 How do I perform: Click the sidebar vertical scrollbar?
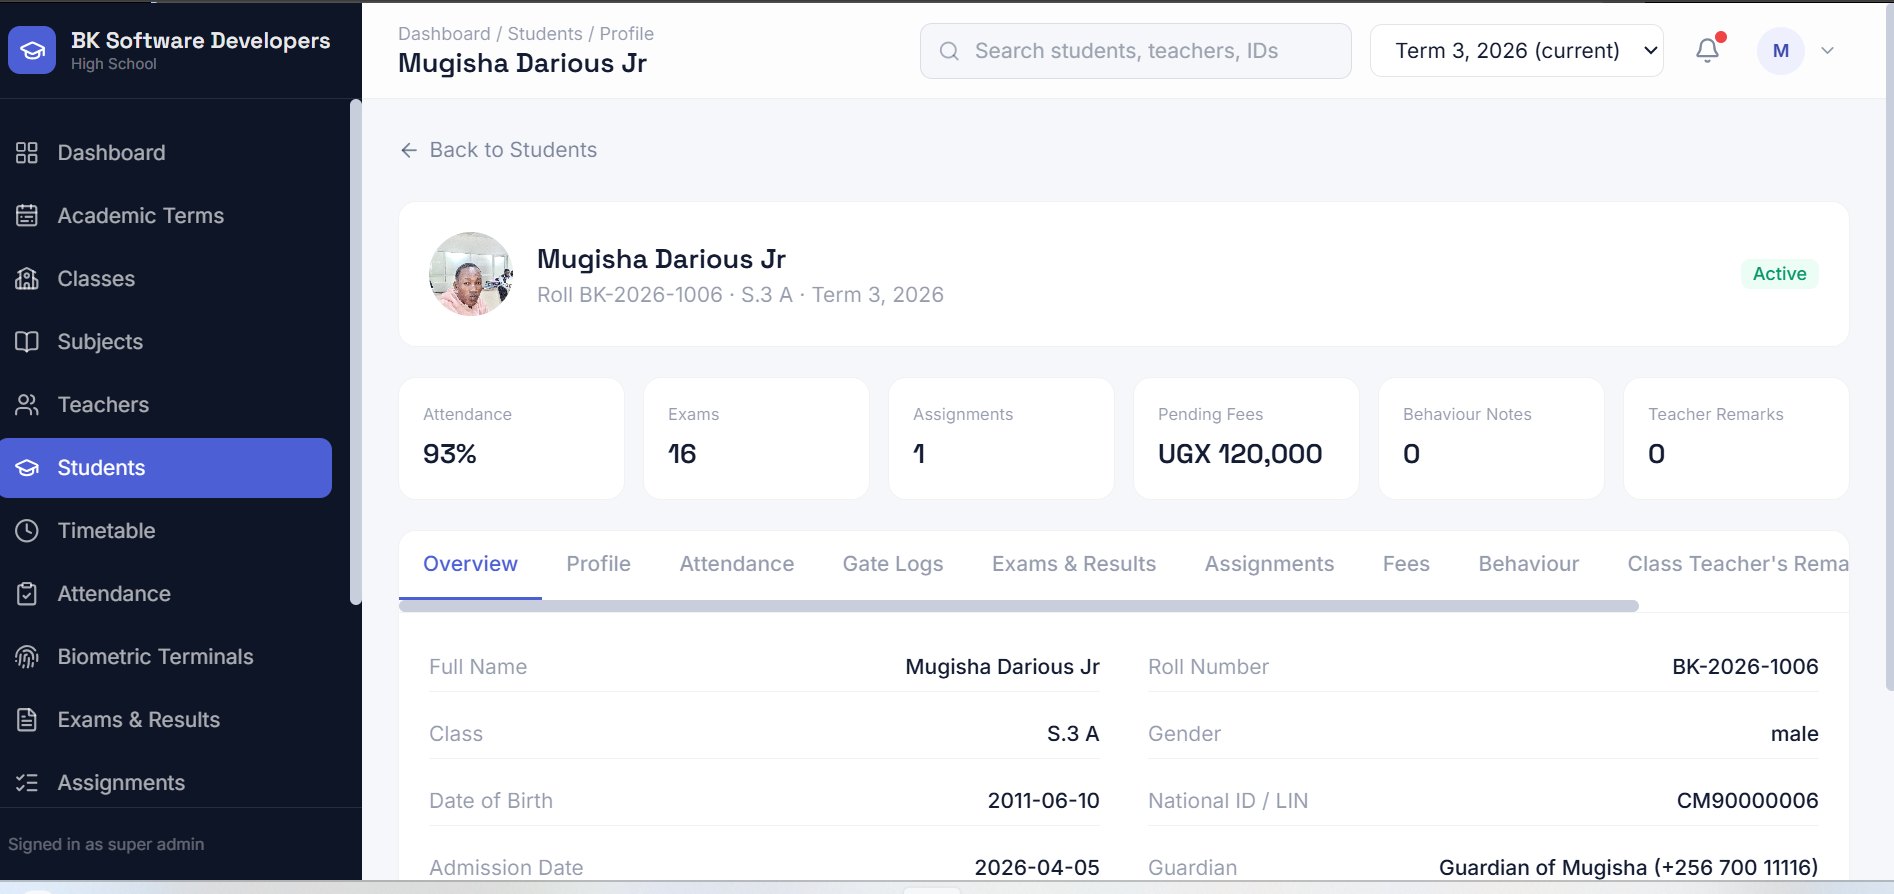[x=355, y=352]
